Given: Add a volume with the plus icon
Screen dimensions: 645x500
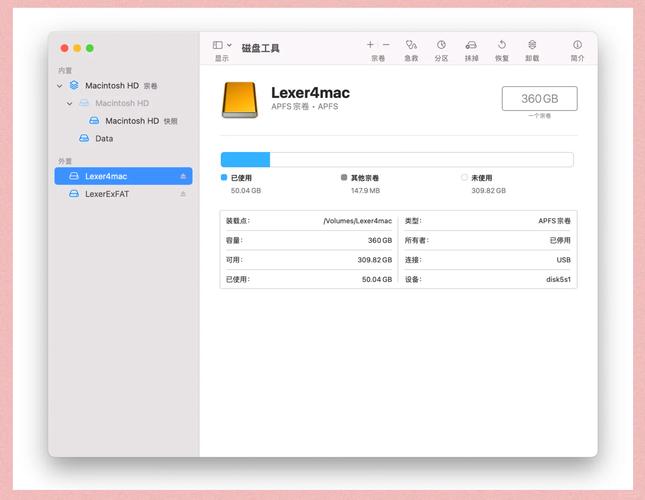Looking at the screenshot, I should point(370,44).
